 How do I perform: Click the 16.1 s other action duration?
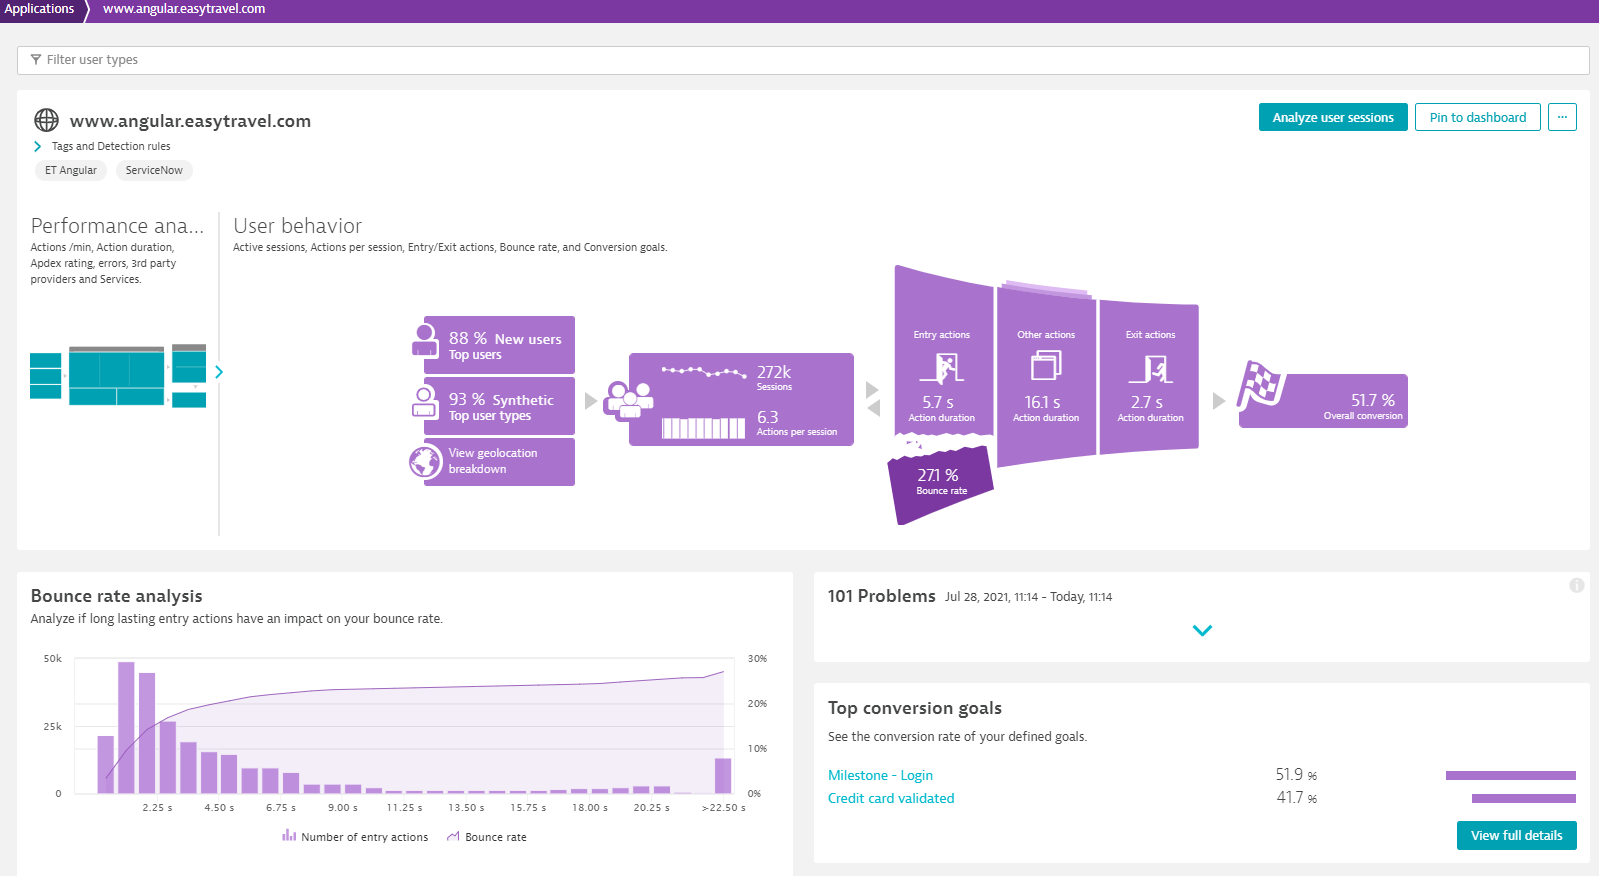pos(1042,402)
